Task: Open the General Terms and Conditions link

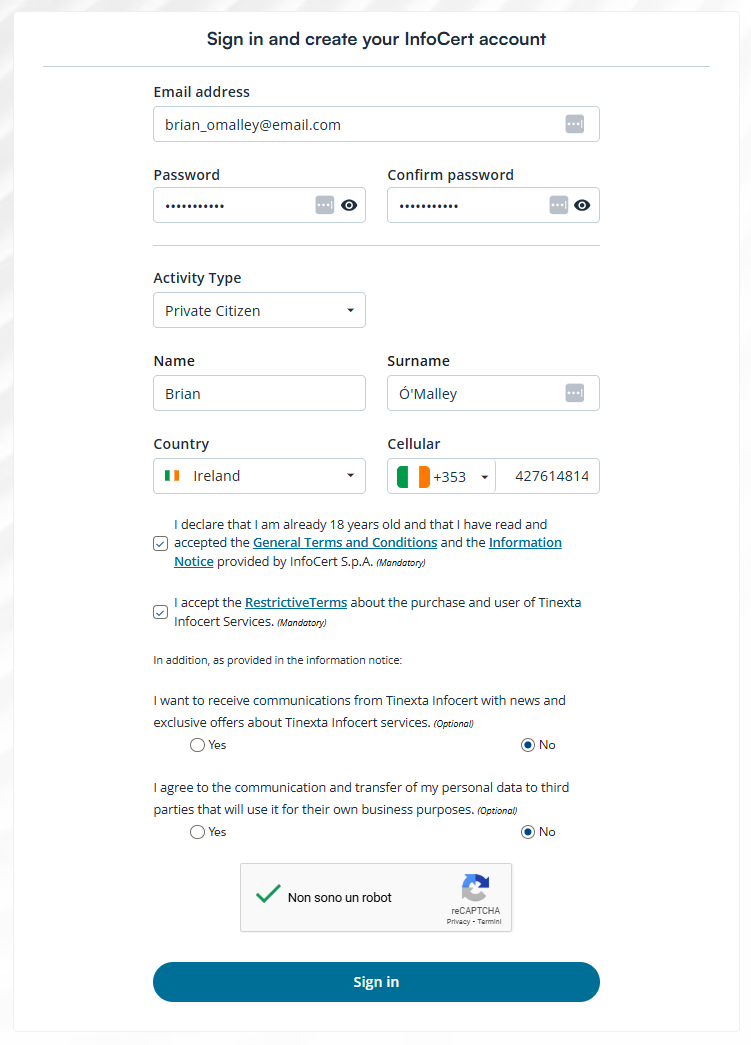Action: coord(345,542)
